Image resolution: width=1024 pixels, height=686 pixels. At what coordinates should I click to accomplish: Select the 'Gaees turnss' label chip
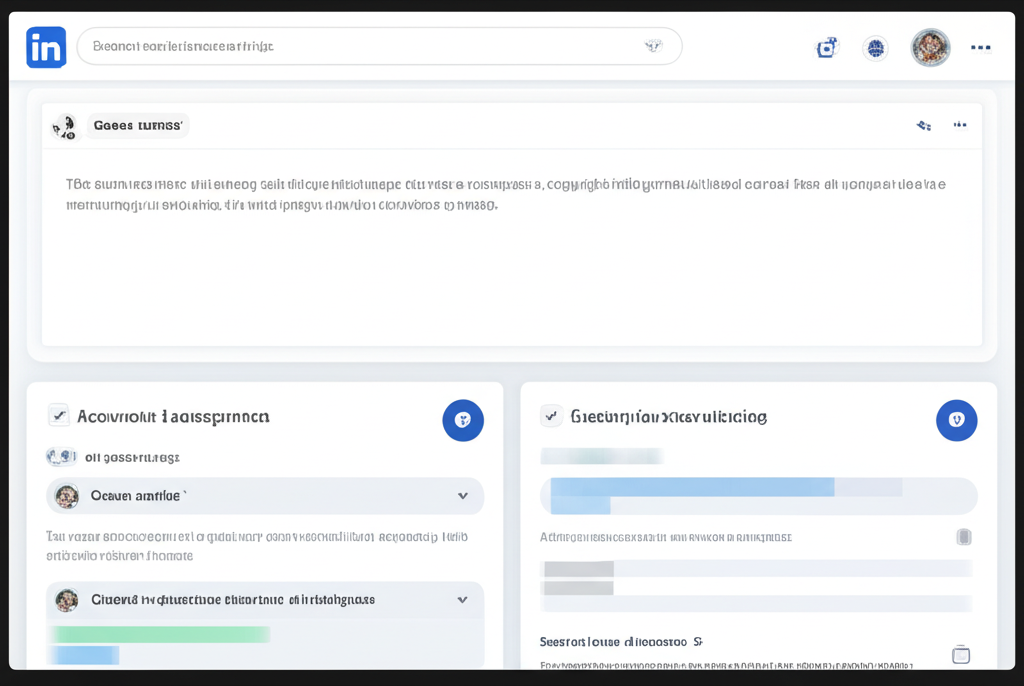(x=138, y=125)
